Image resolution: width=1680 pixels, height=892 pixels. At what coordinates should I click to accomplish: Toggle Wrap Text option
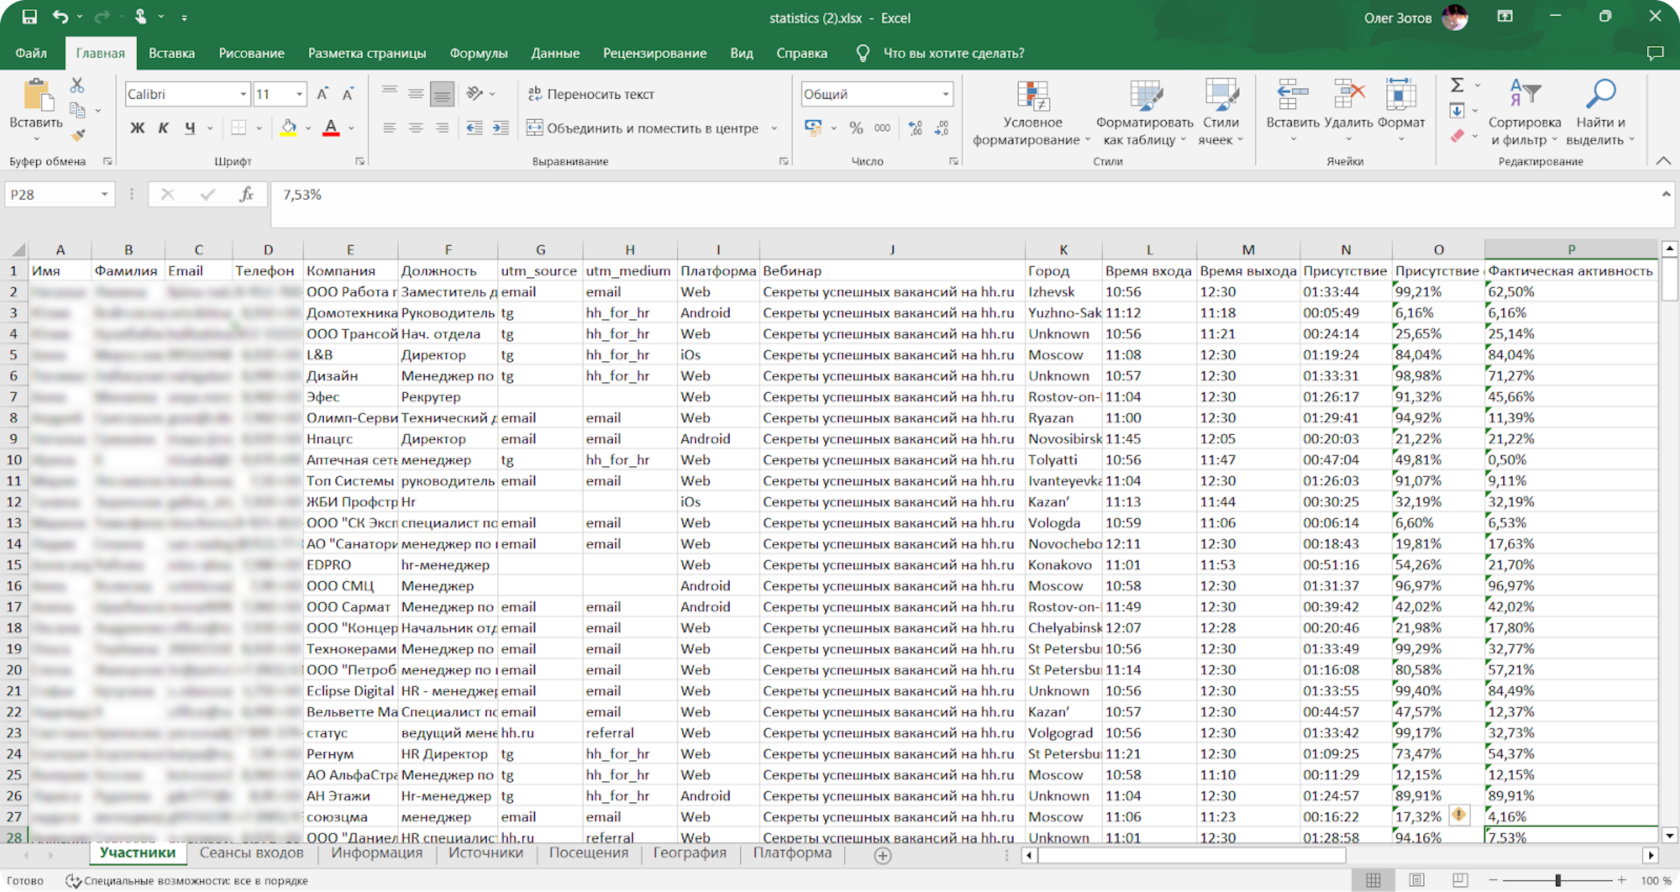click(x=591, y=94)
